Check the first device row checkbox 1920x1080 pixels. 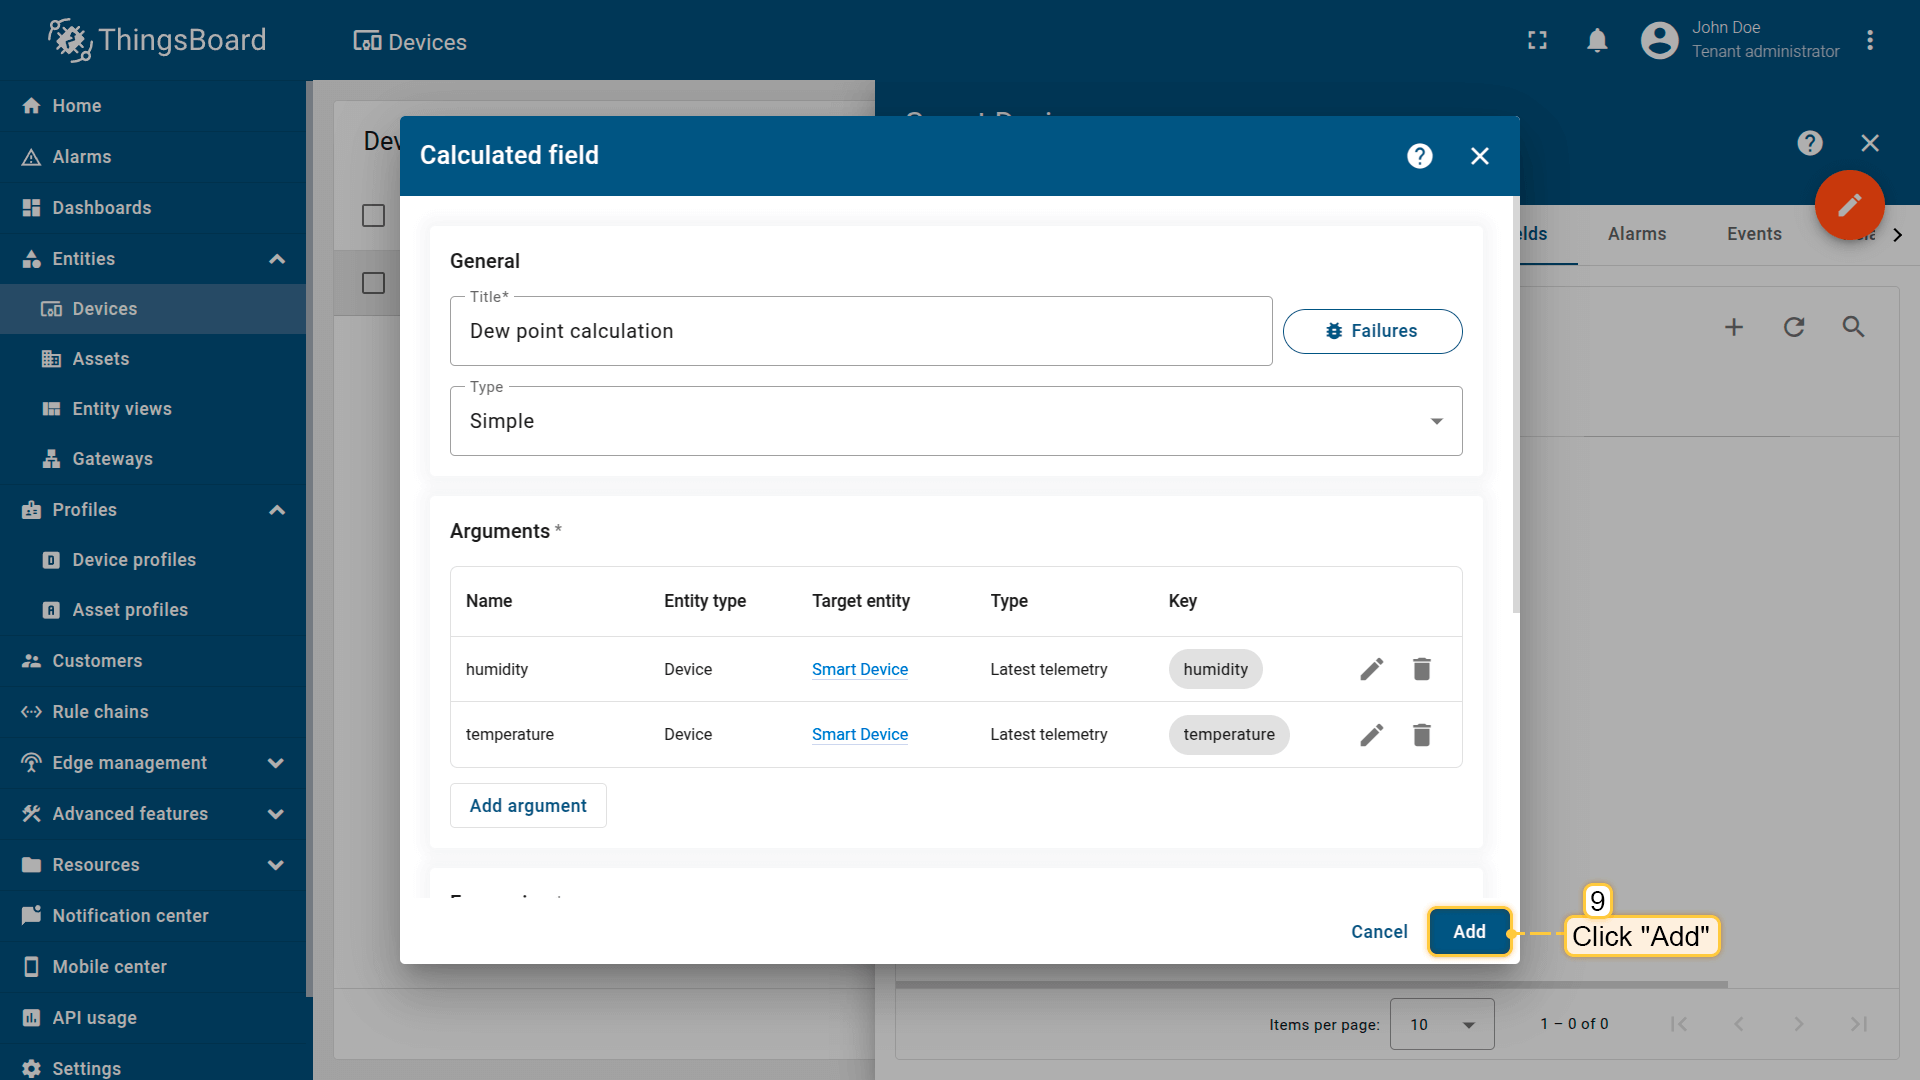[373, 284]
